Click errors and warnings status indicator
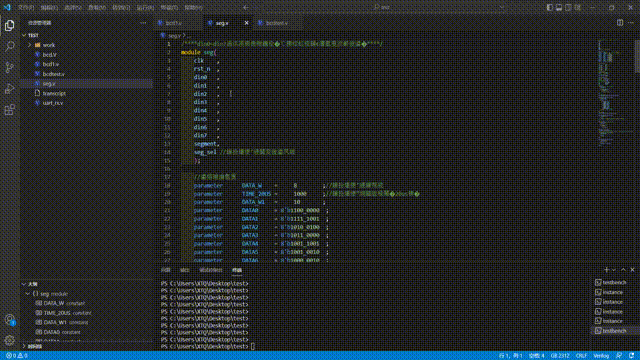Image resolution: width=640 pixels, height=360 pixels. (x=17, y=356)
